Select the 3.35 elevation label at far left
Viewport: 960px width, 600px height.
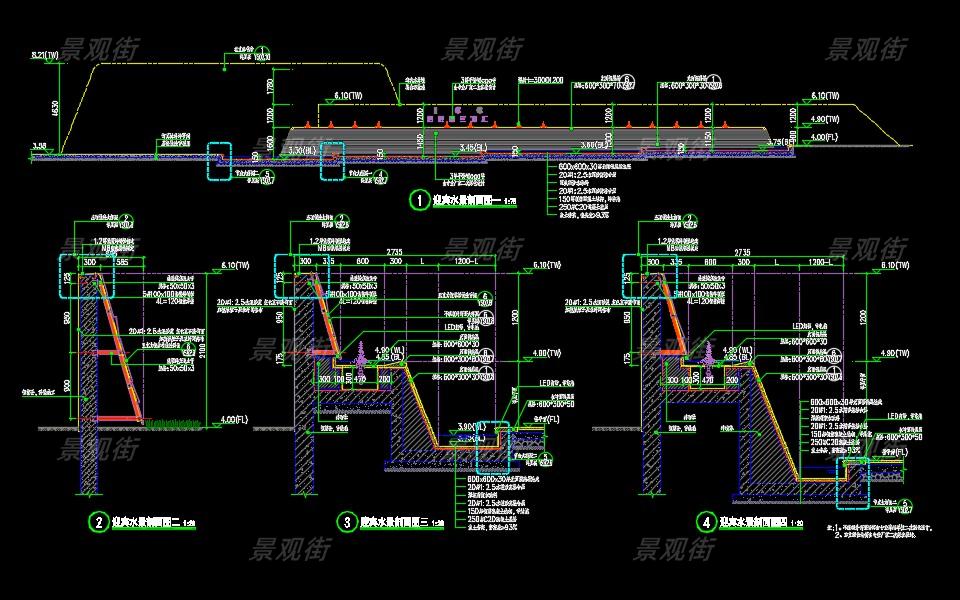(40, 146)
